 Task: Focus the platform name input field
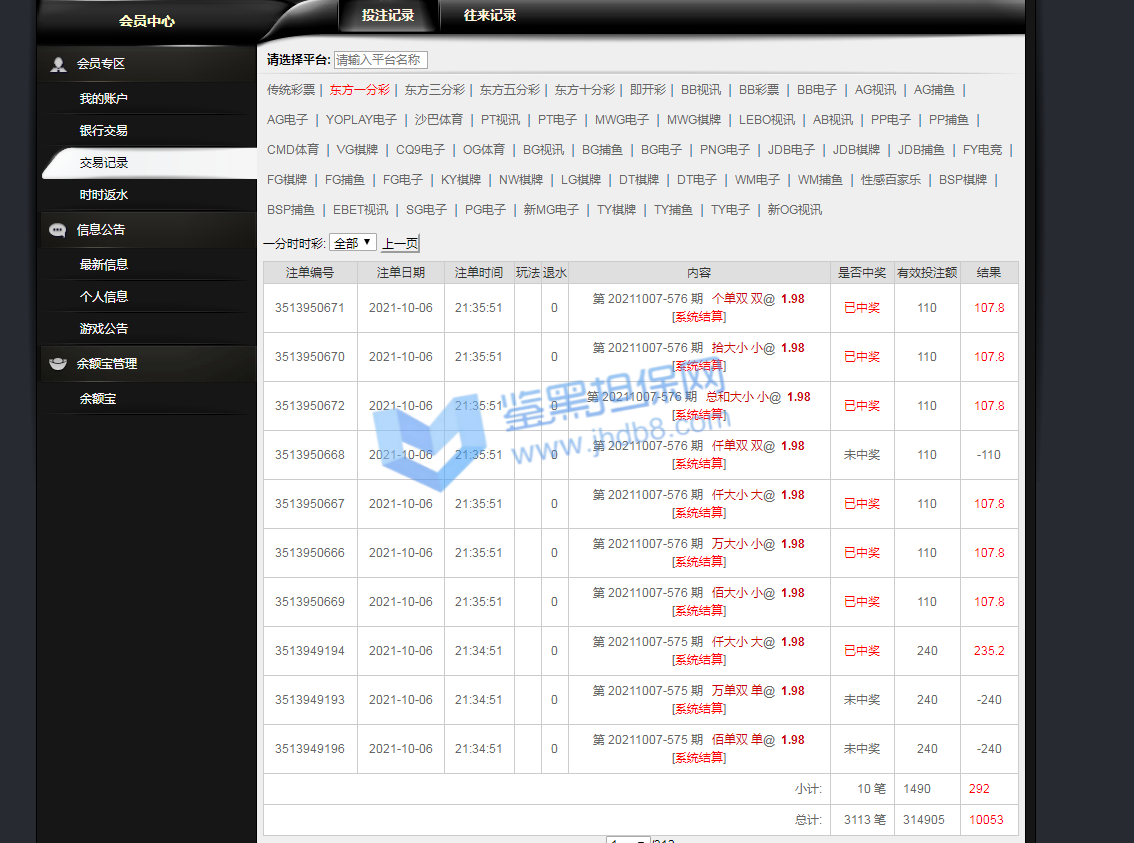380,60
